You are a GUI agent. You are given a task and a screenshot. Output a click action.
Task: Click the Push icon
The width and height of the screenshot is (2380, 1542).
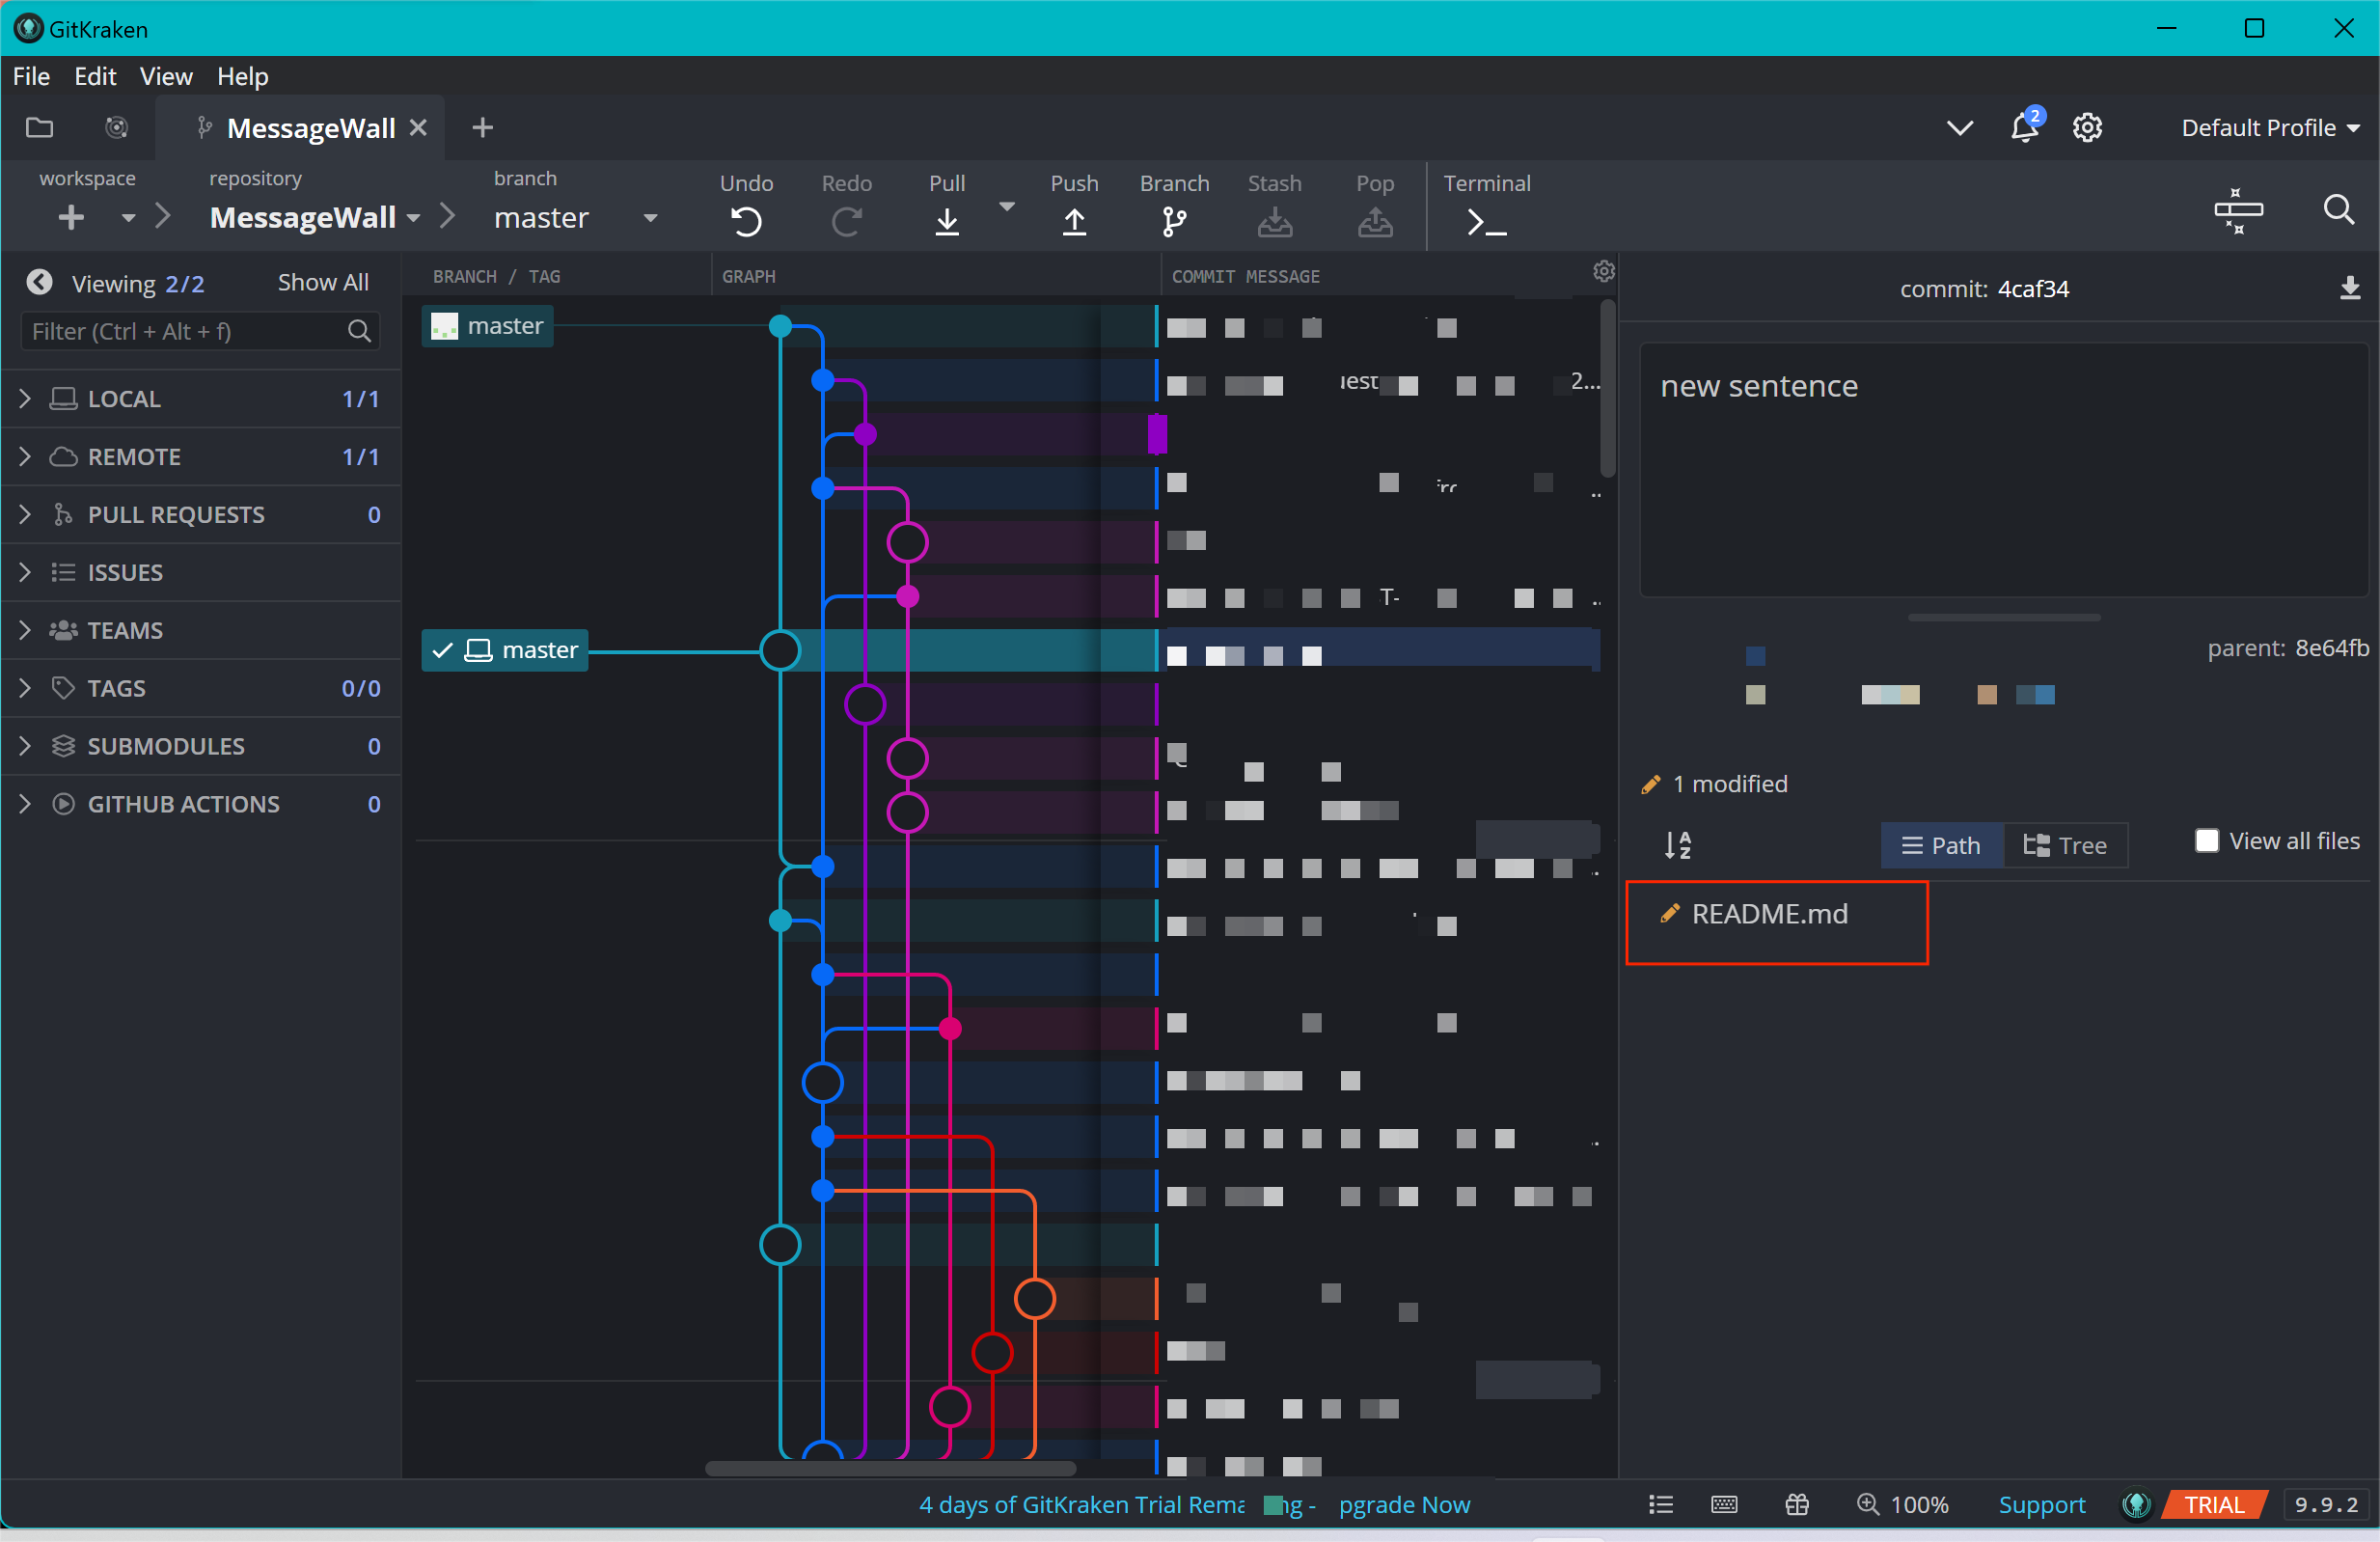pos(1074,221)
